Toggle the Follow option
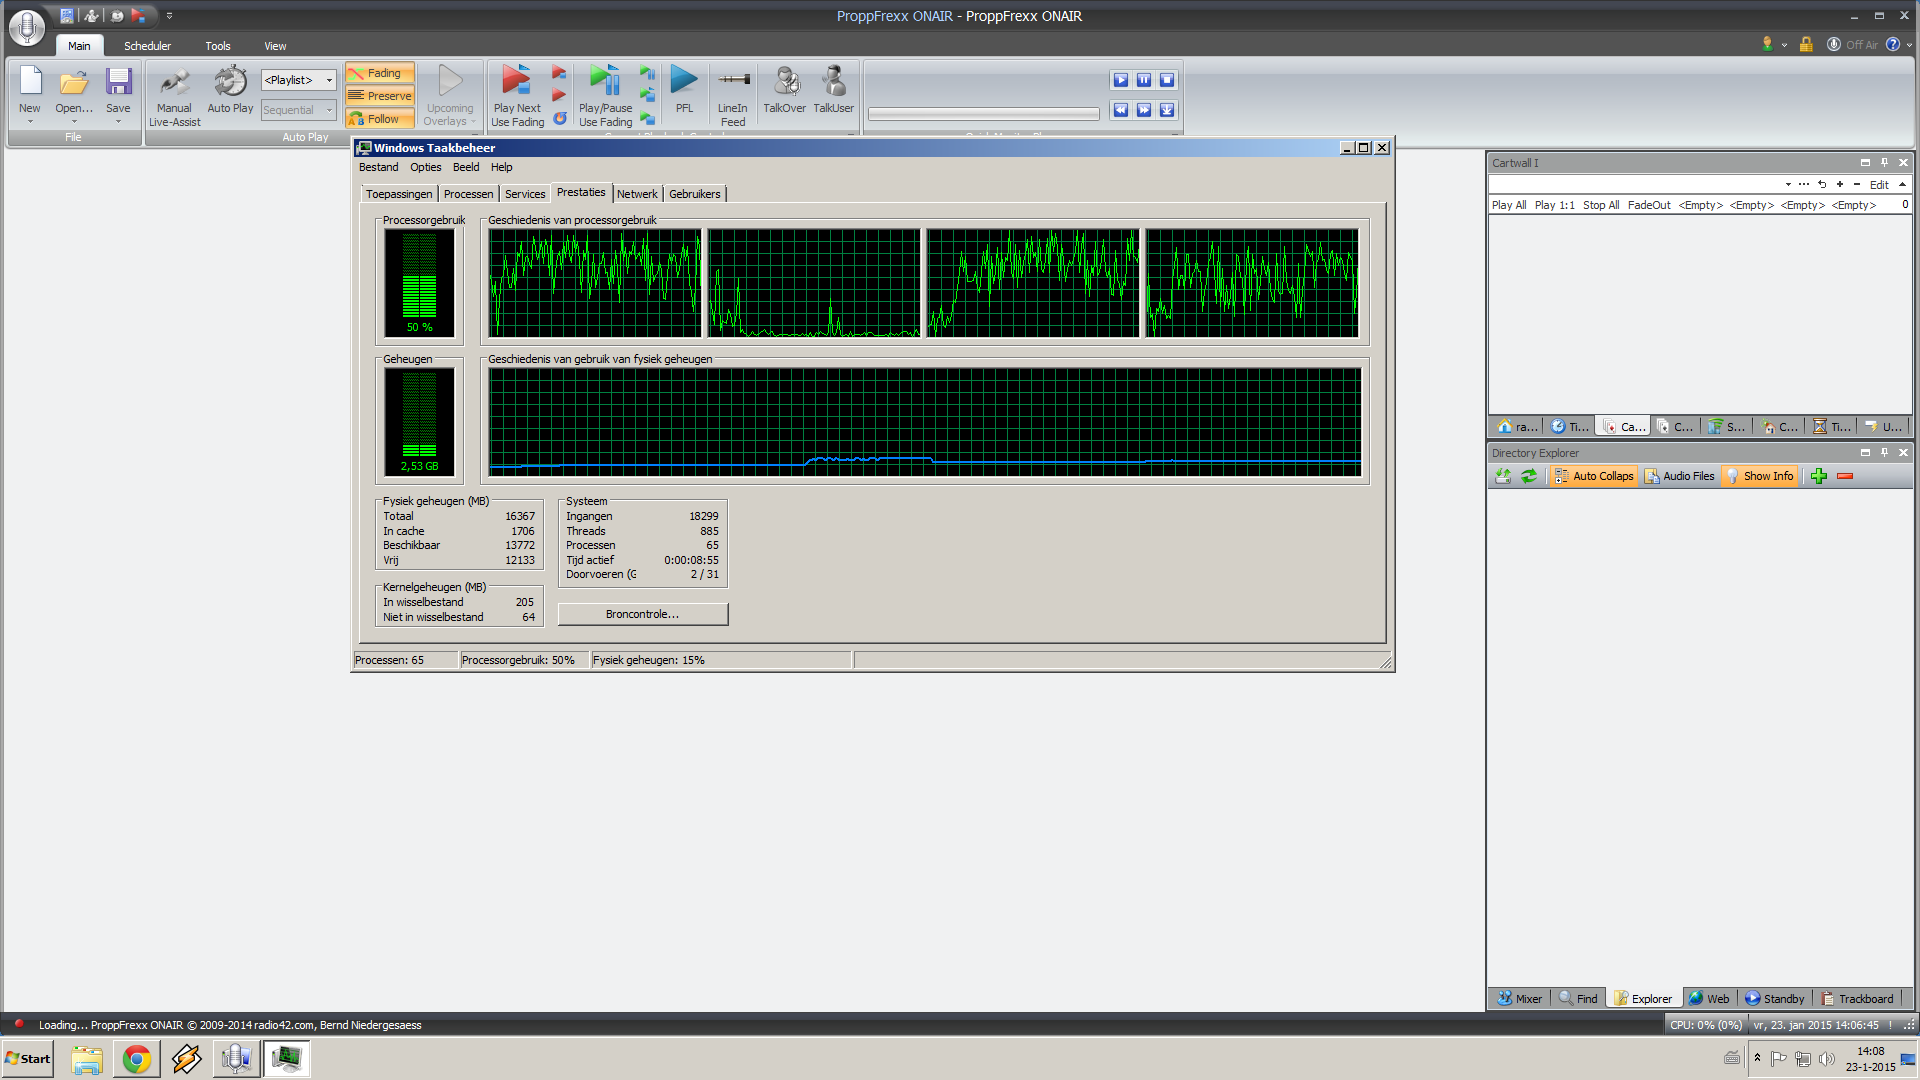1920x1080 pixels. (380, 119)
